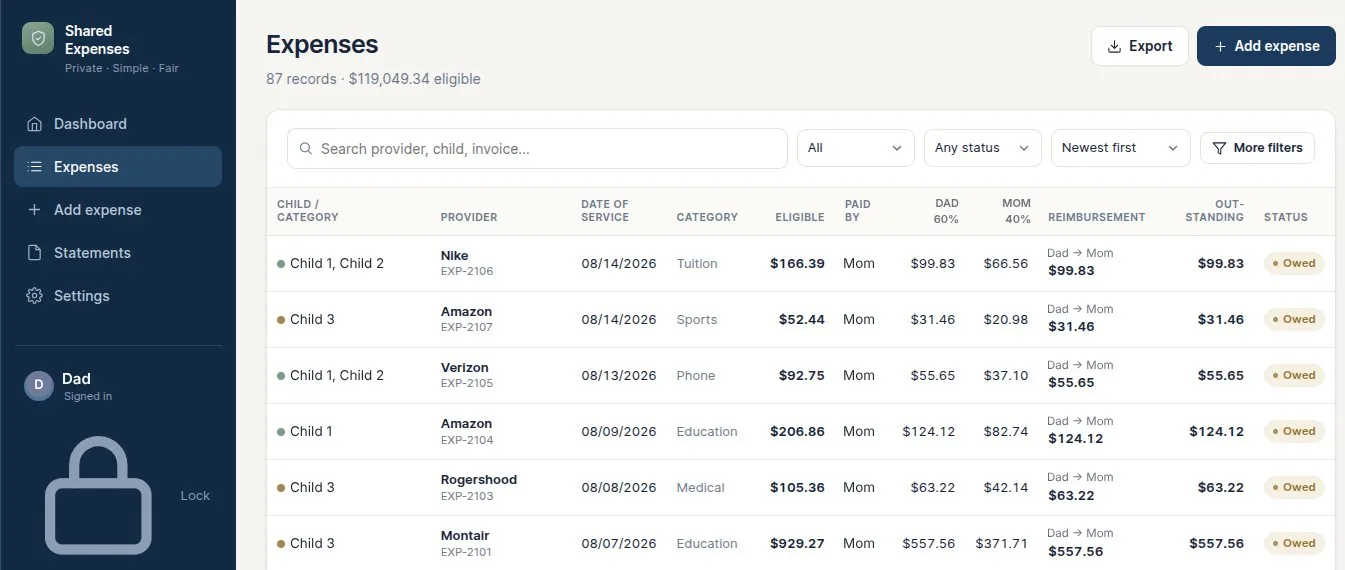Click the Dashboard home icon in sidebar
Viewport: 1345px width, 570px height.
point(35,124)
